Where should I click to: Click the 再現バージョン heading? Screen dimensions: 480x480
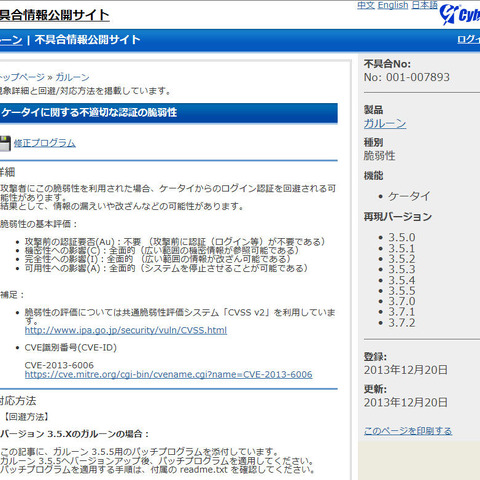click(398, 217)
